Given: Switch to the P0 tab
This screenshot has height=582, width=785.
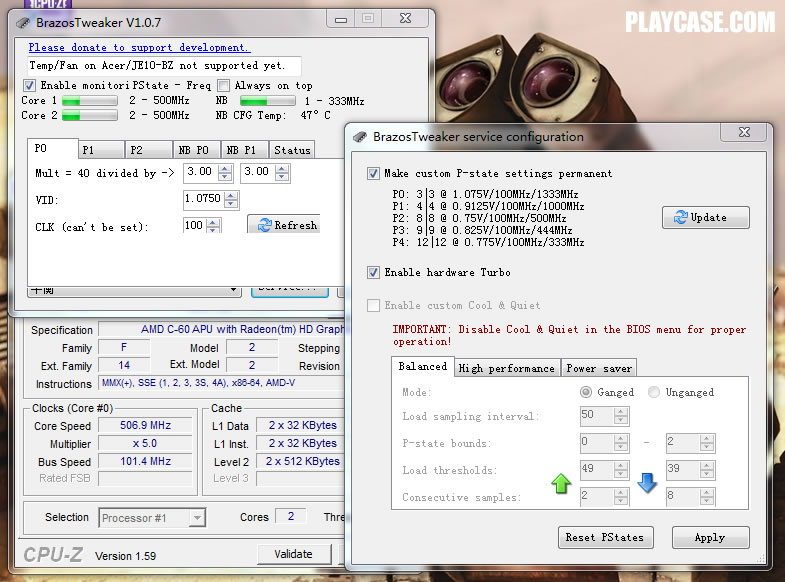Looking at the screenshot, I should click(53, 149).
